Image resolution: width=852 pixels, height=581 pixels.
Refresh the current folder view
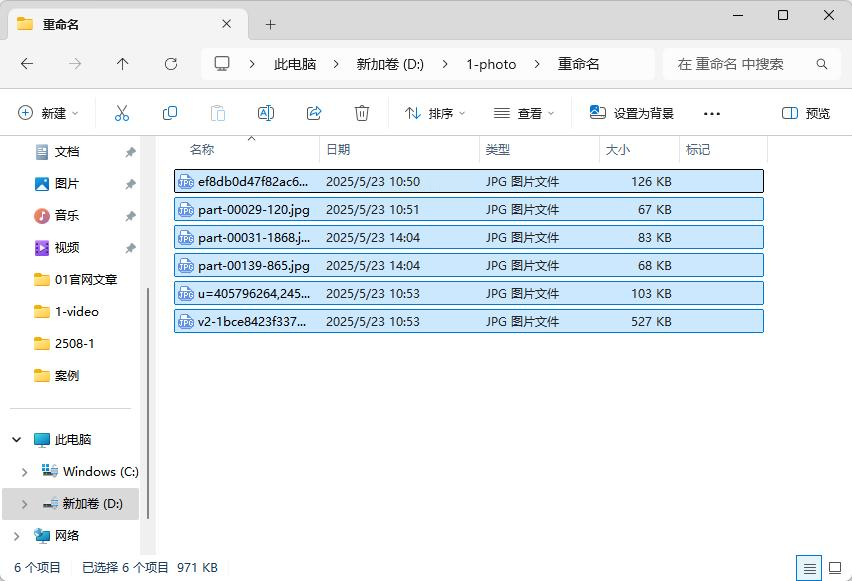tap(171, 64)
